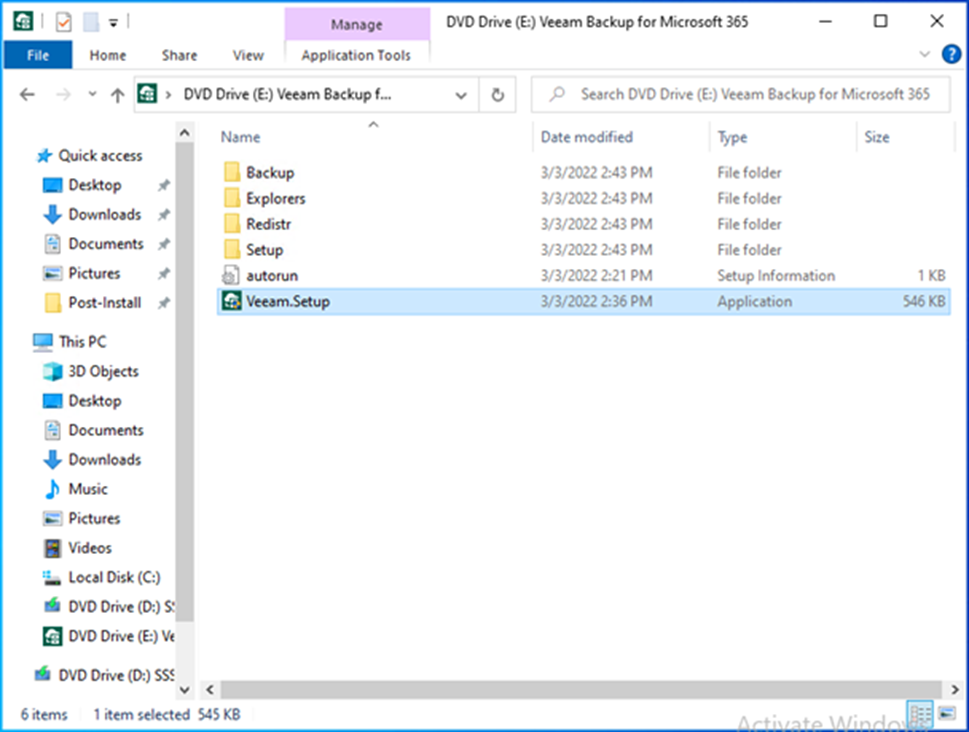Open the recent locations dropdown arrow
This screenshot has height=732, width=969.
(92, 95)
